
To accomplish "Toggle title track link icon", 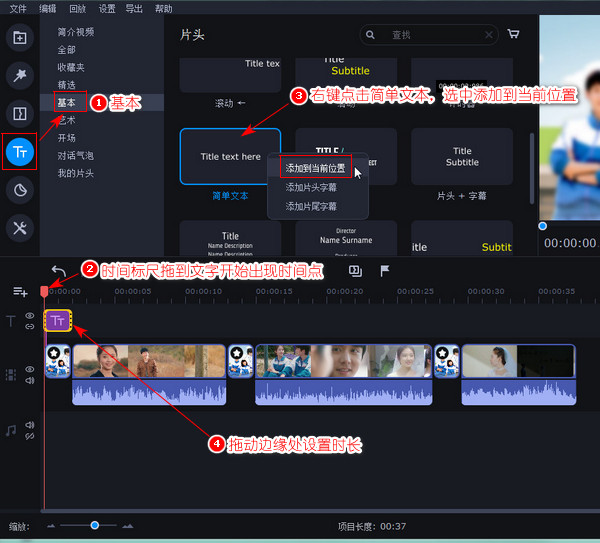I will [x=29, y=326].
